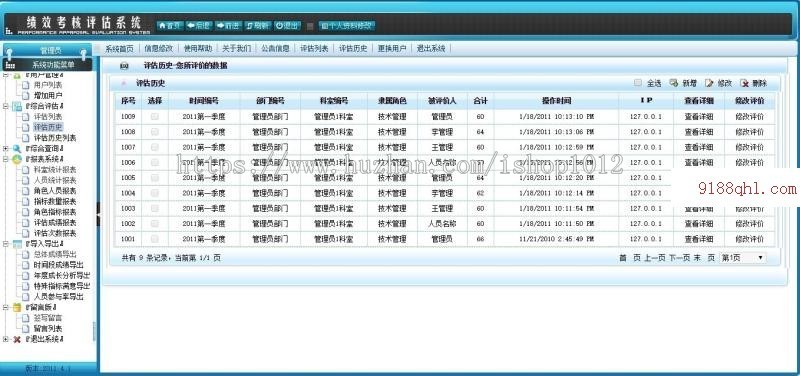Viewport: 800px width, 376px height.
Task: Collapse the 综合评估 tree node
Action: point(6,106)
